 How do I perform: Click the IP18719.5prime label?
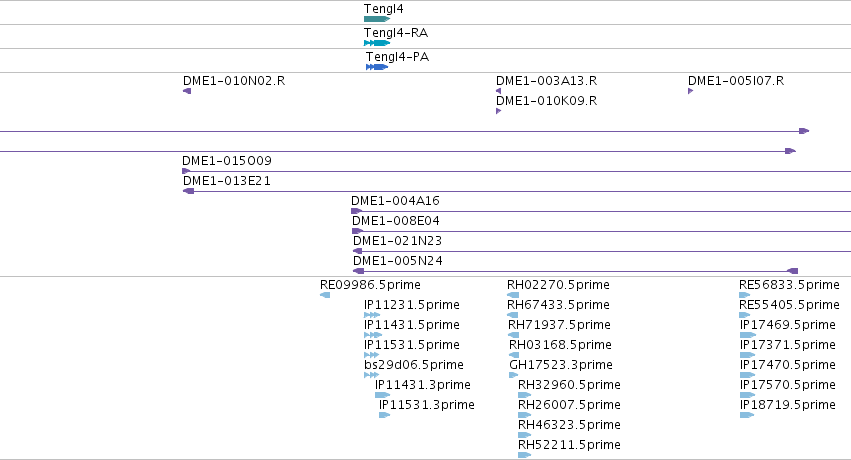[x=788, y=405]
